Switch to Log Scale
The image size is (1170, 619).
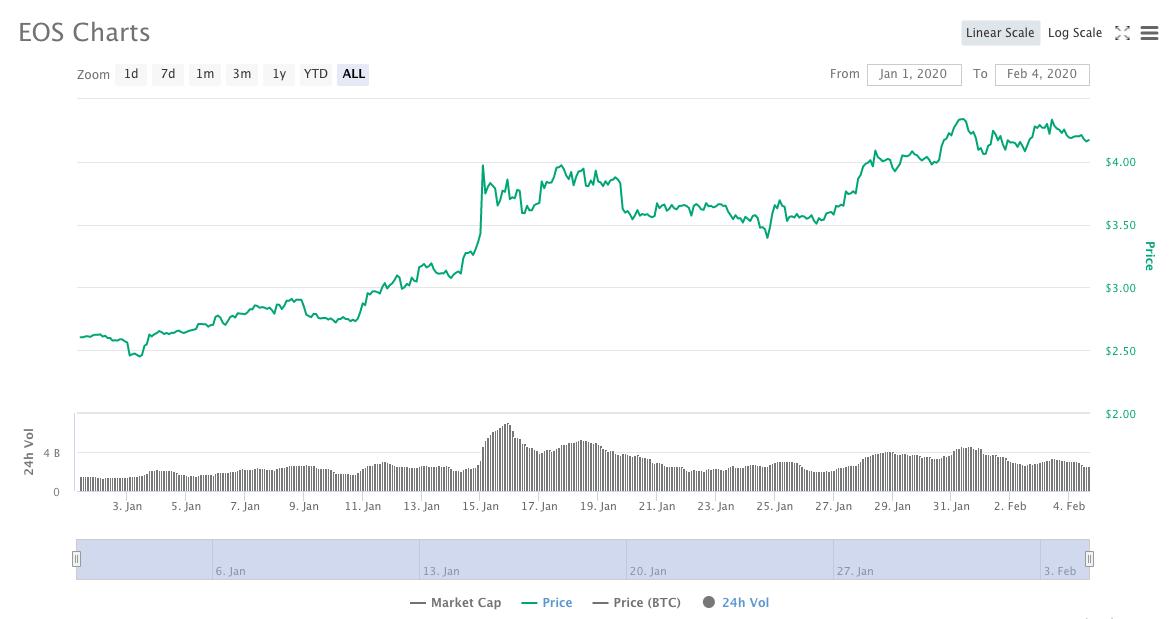[1074, 32]
